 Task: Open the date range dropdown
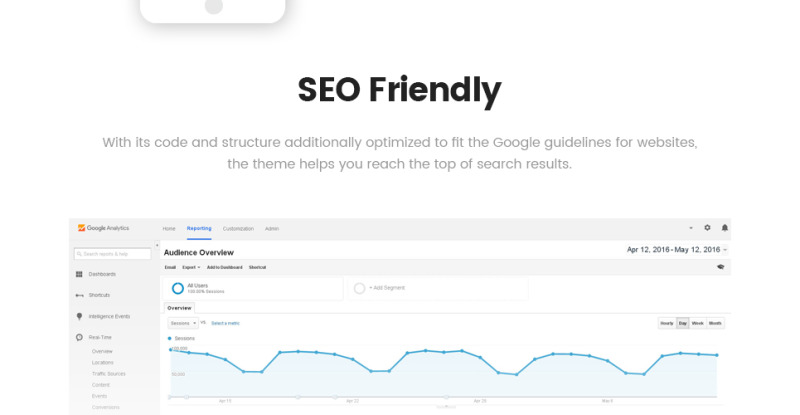[x=677, y=250]
